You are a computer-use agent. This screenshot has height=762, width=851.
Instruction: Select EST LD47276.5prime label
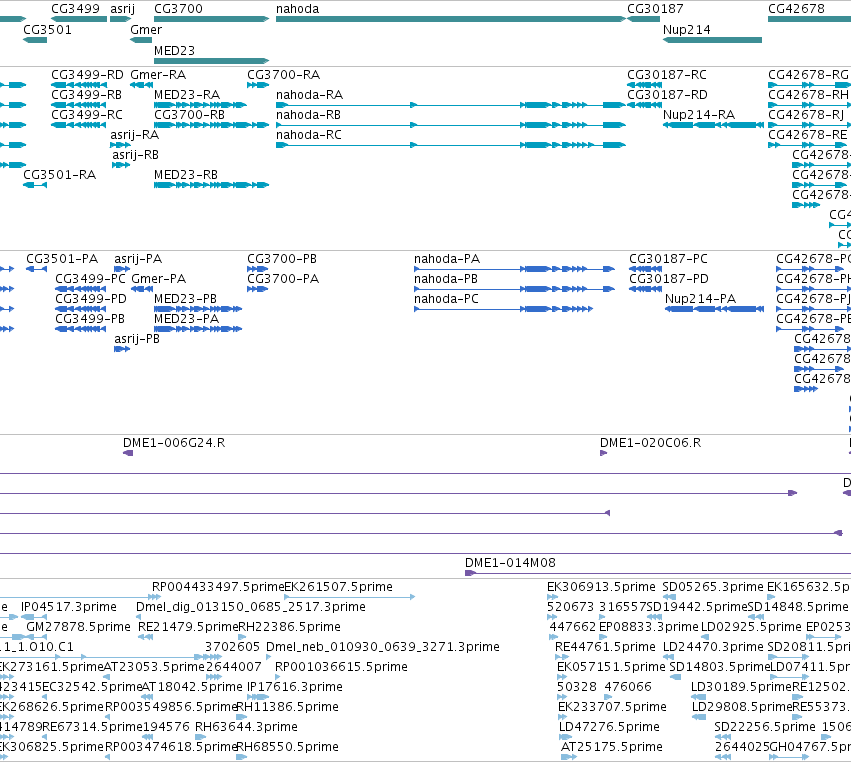609,726
